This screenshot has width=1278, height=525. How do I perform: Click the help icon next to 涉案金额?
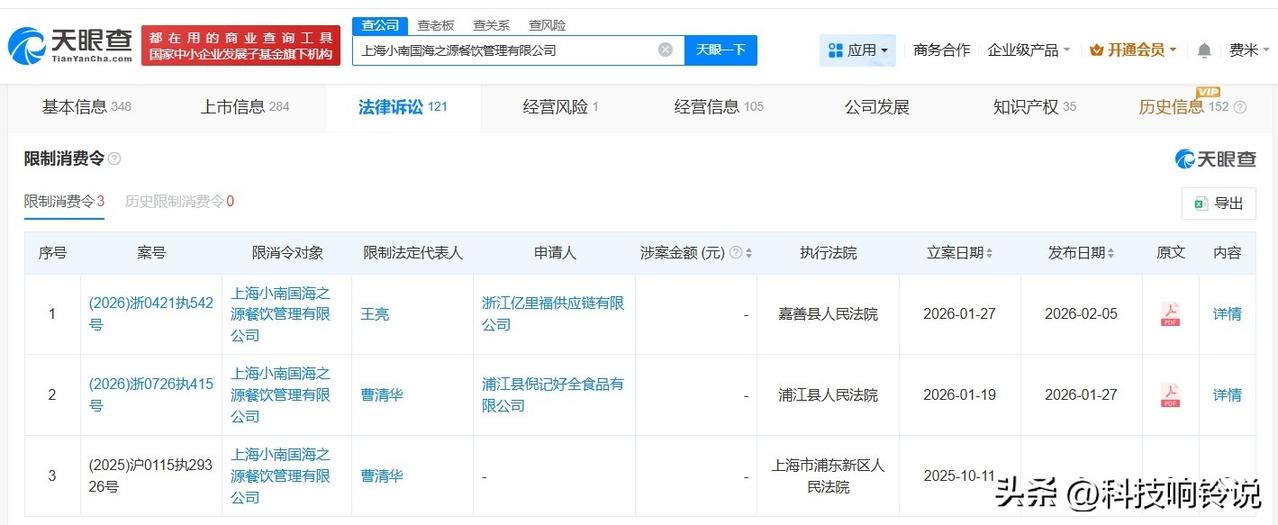click(x=736, y=253)
